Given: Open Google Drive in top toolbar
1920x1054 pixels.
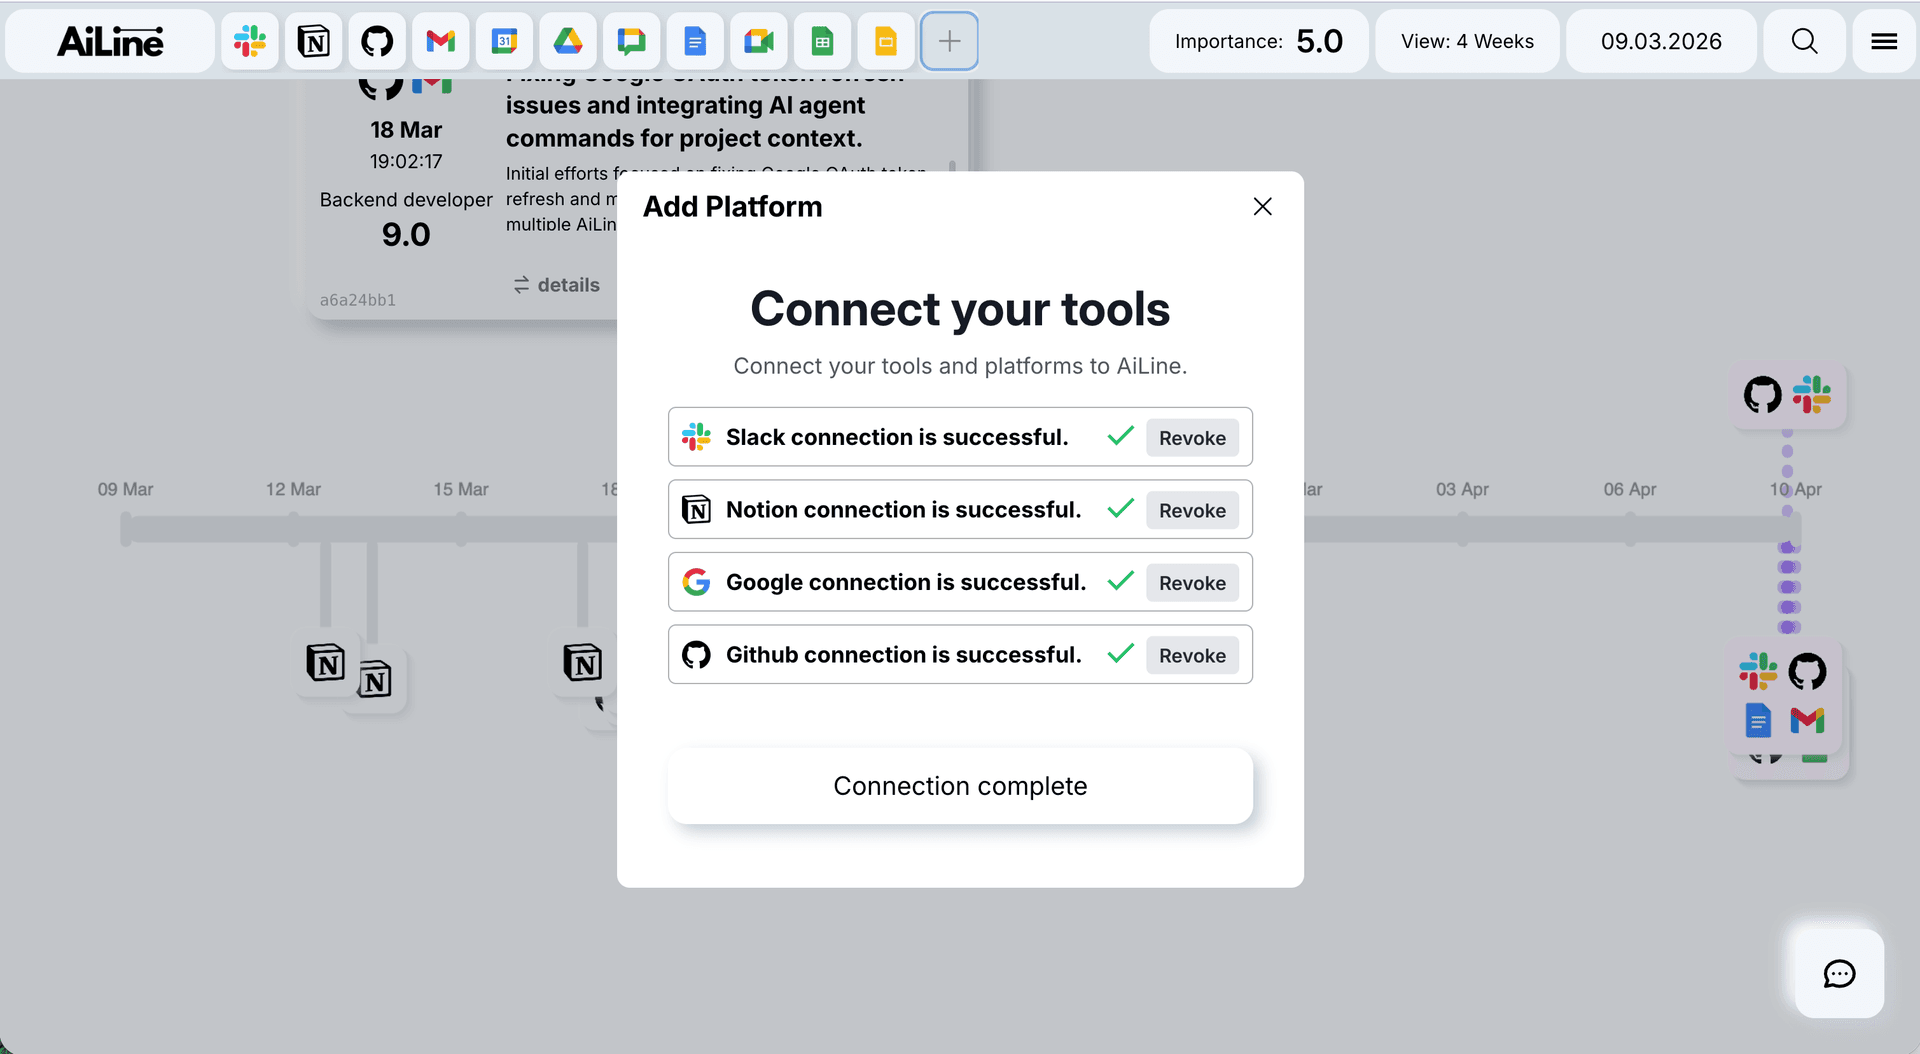Looking at the screenshot, I should 568,41.
